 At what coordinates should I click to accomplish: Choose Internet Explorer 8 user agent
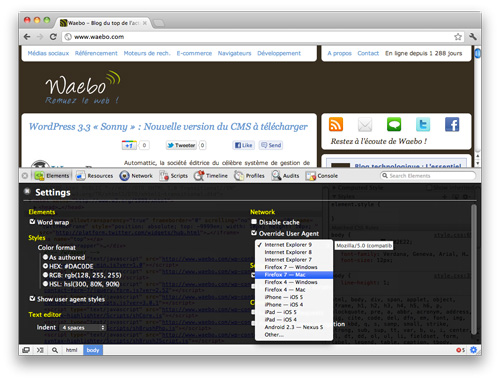pyautogui.click(x=294, y=252)
